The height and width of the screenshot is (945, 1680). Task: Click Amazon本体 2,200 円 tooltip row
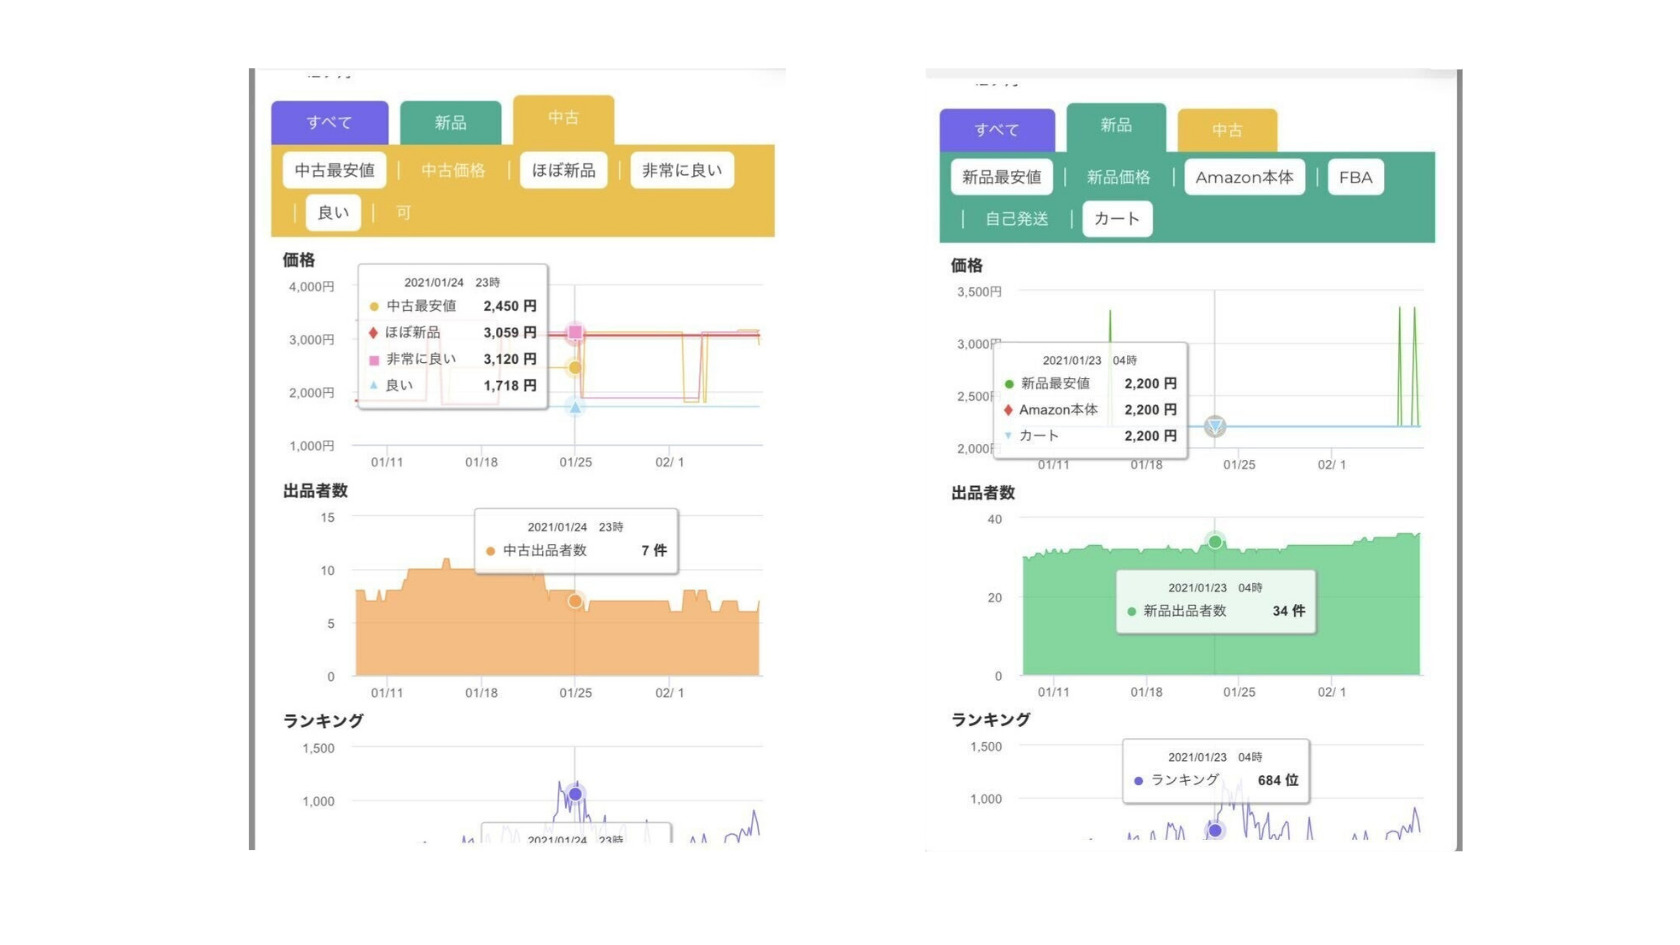coord(1091,409)
